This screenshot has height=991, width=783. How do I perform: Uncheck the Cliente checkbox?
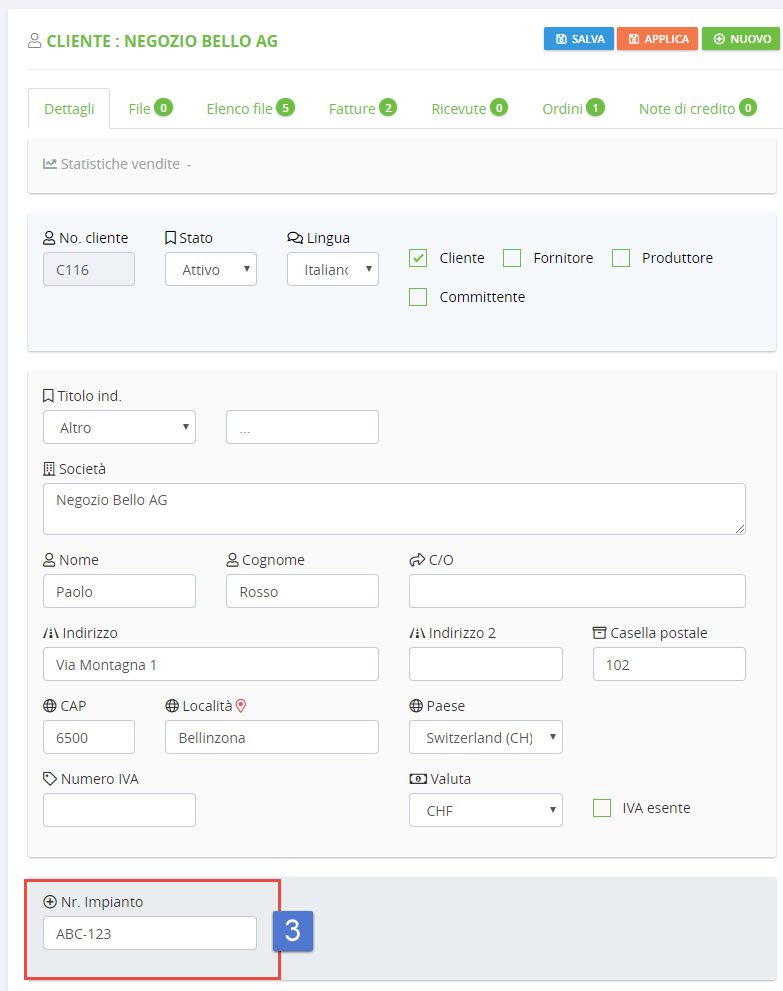tap(418, 258)
